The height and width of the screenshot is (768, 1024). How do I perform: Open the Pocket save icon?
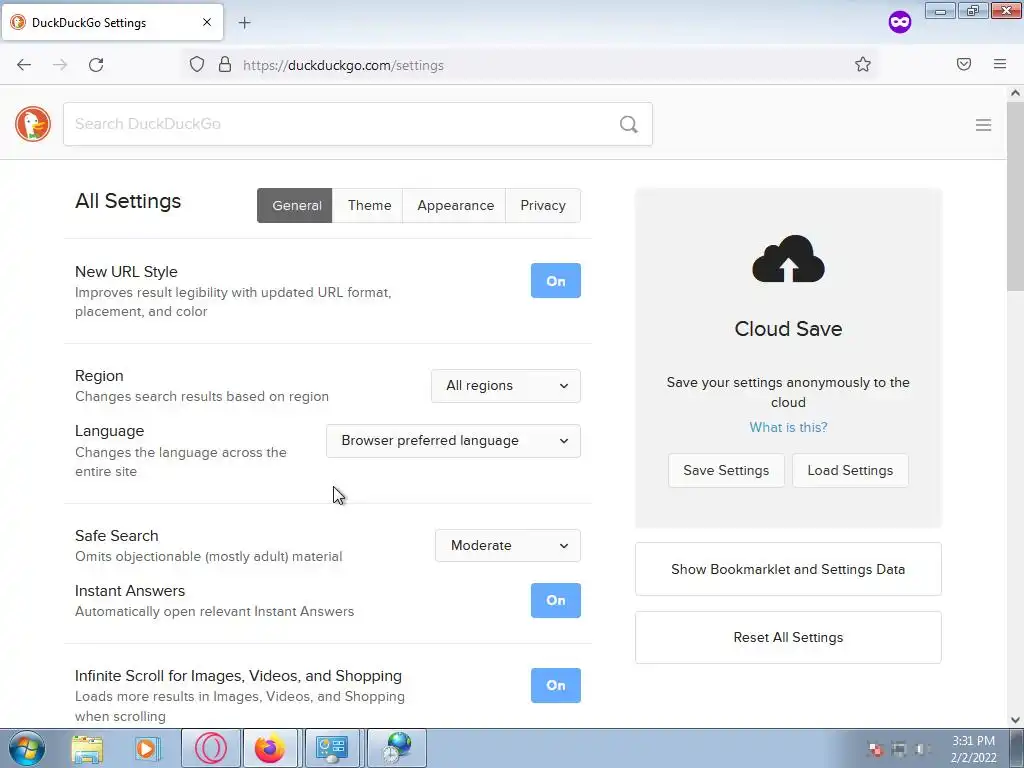point(964,64)
